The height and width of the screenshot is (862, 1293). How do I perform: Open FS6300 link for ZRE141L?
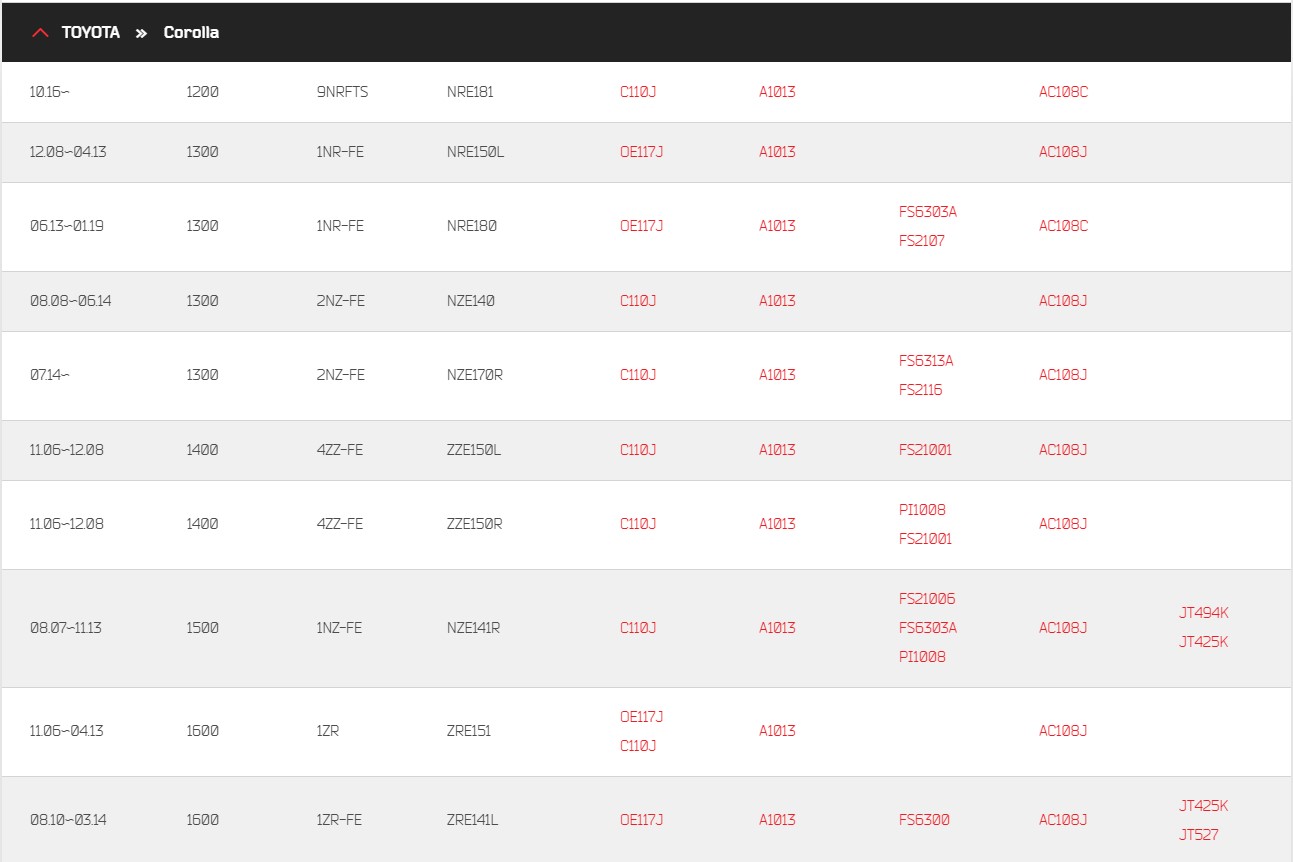click(924, 820)
